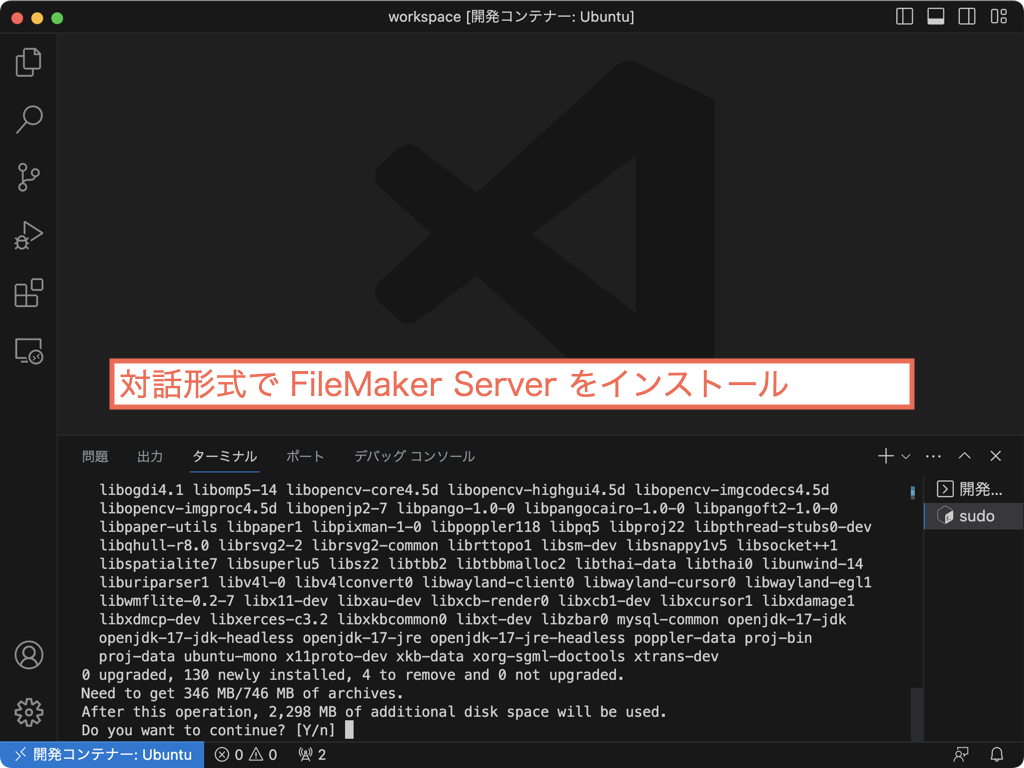Open the feedback icon in status bar
Viewport: 1024px width, 768px height.
[x=961, y=755]
